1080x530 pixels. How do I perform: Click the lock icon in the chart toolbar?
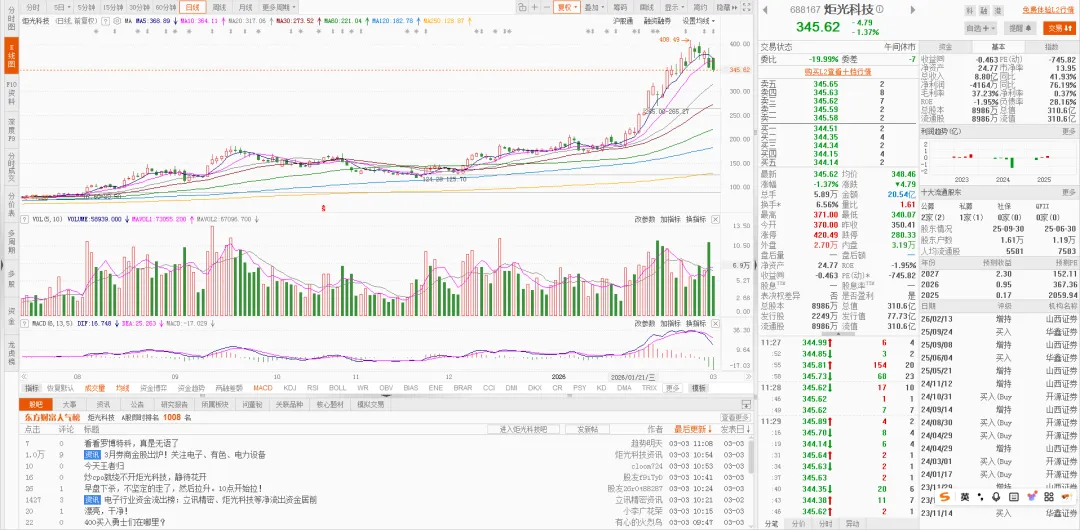tap(522, 7)
